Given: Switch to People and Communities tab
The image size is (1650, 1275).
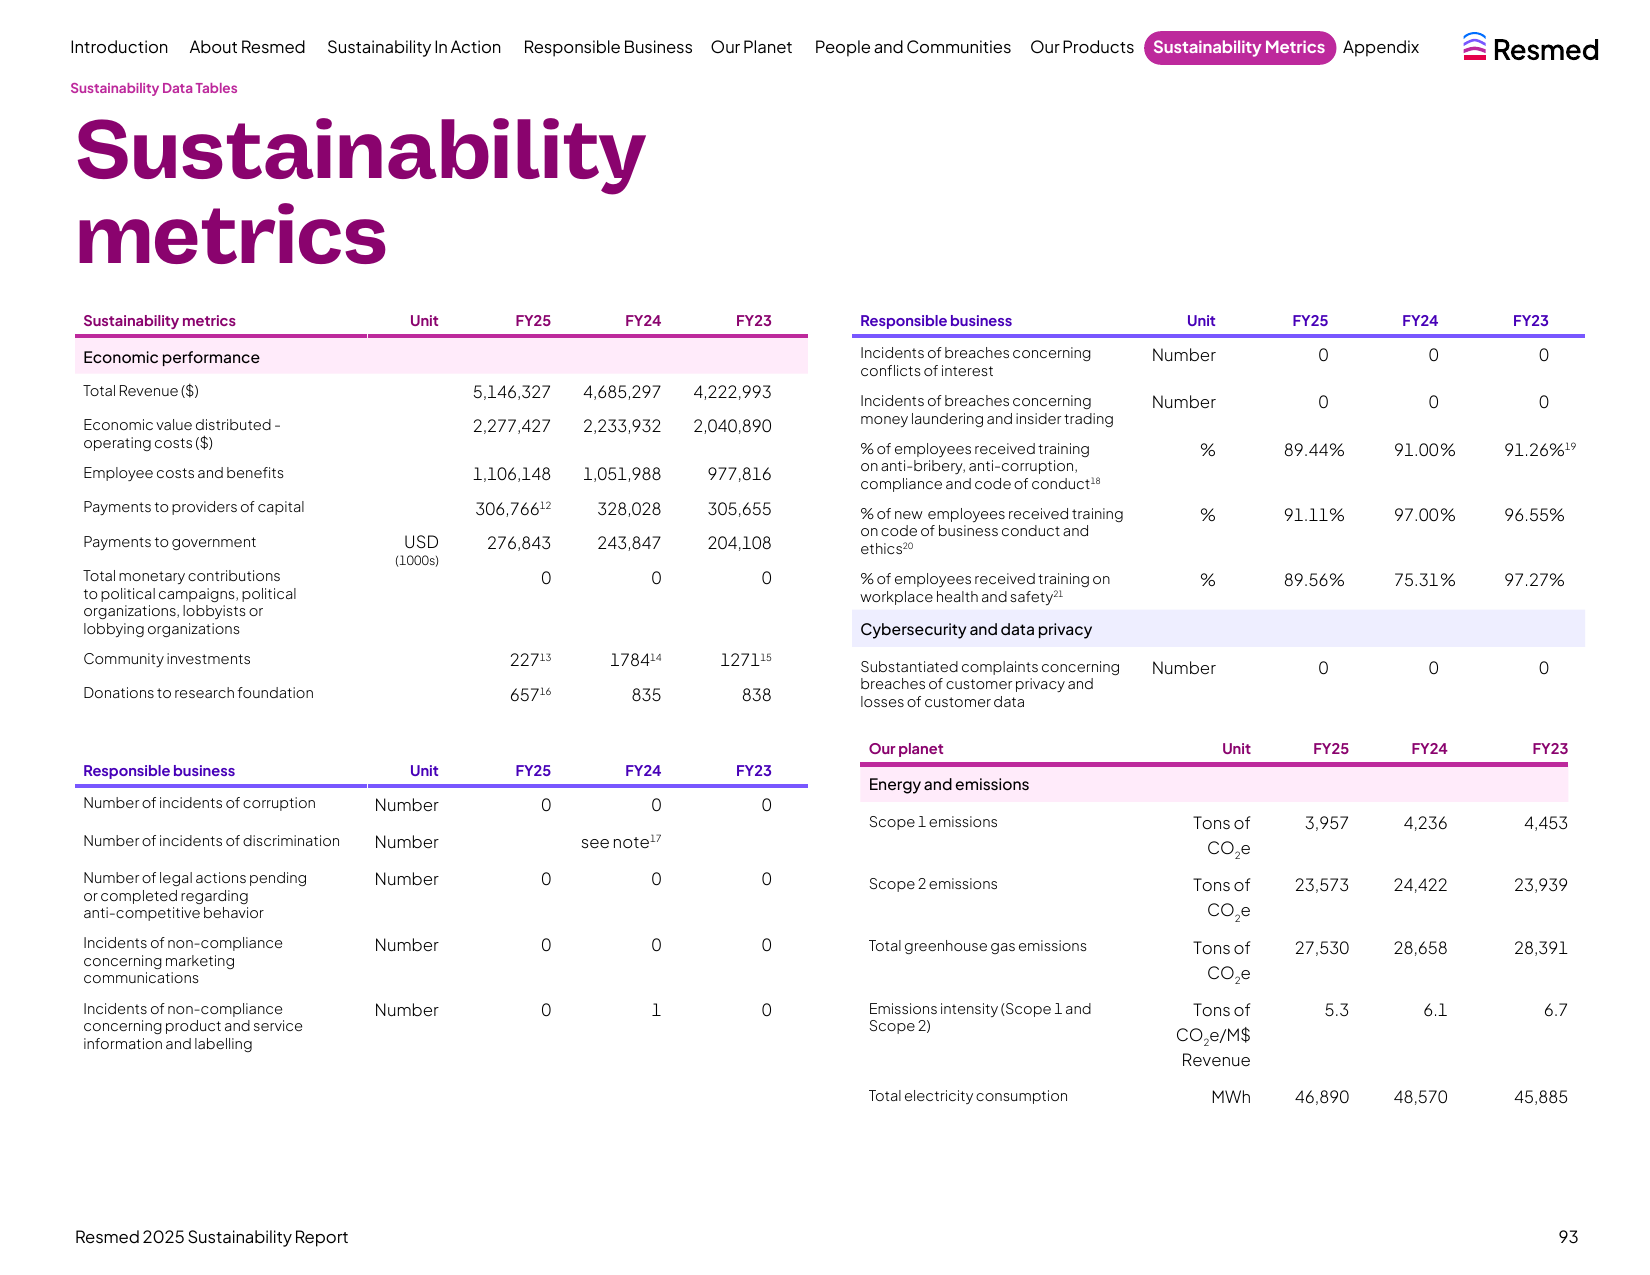Looking at the screenshot, I should pos(912,47).
